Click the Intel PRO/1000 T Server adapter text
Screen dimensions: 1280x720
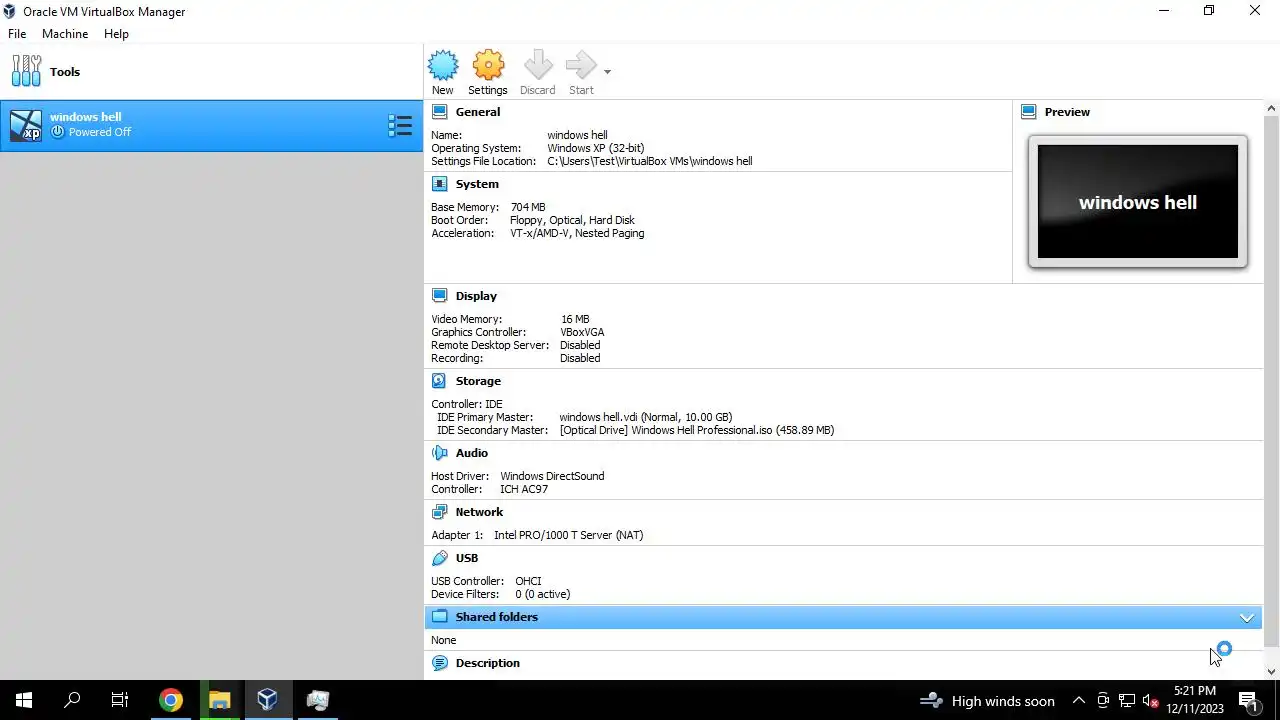pos(568,535)
